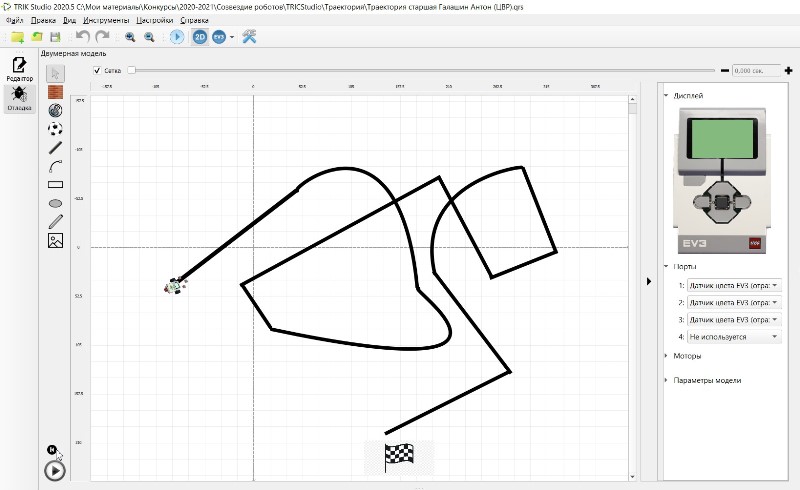800x490 pixels.
Task: Switch to Отладка debug mode
Action: [x=19, y=98]
